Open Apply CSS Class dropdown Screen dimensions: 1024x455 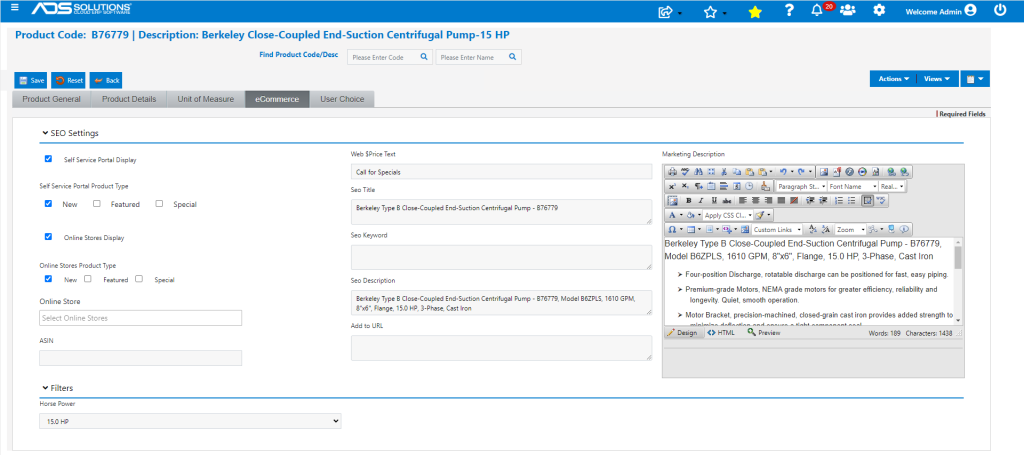728,215
